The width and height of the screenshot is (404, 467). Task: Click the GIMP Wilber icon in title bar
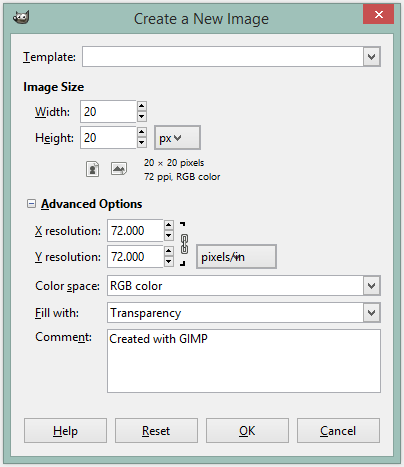(21, 17)
